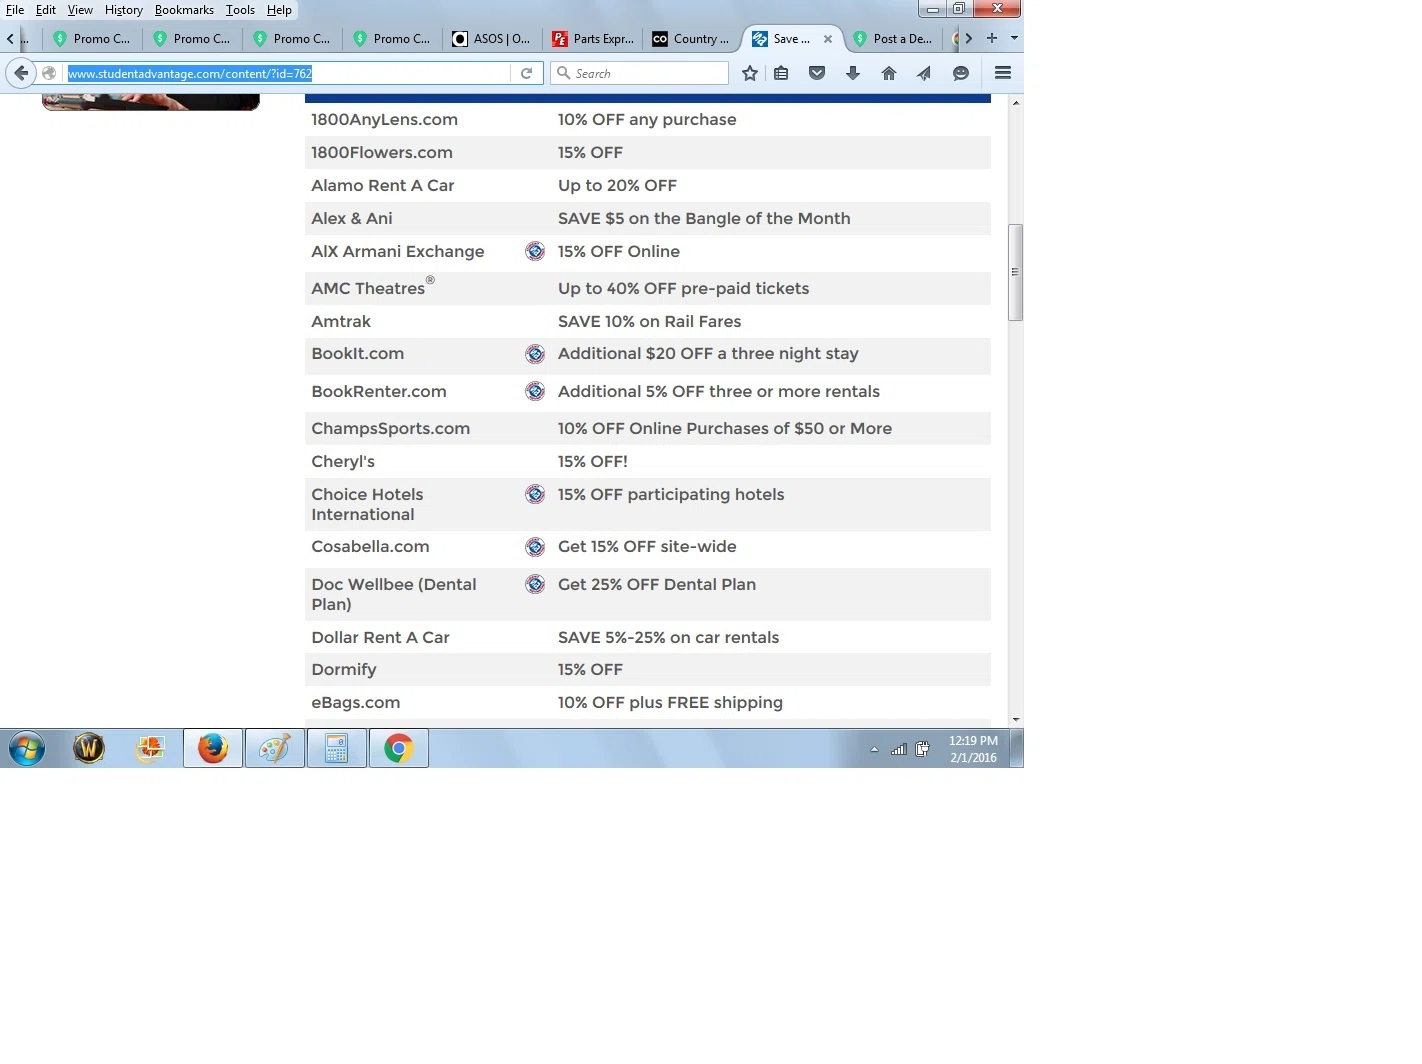List all tabs dropdown arrow

tap(1014, 38)
